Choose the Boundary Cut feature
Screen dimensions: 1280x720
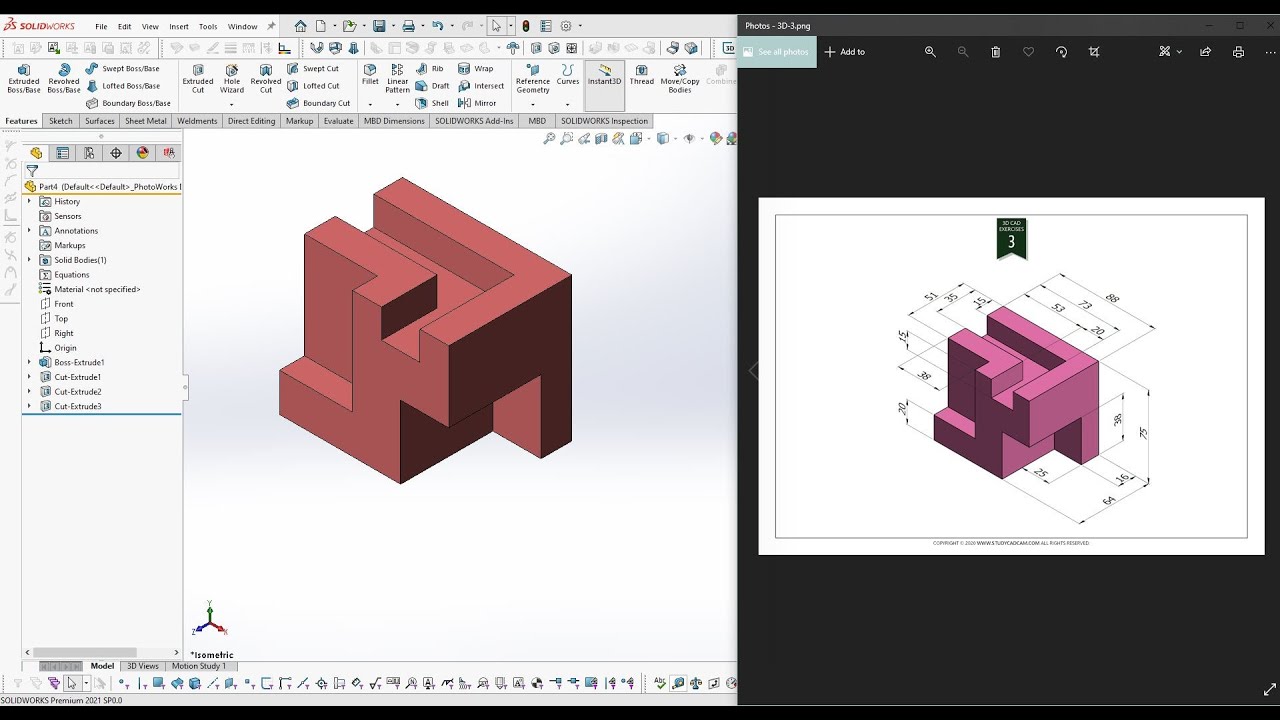click(319, 103)
